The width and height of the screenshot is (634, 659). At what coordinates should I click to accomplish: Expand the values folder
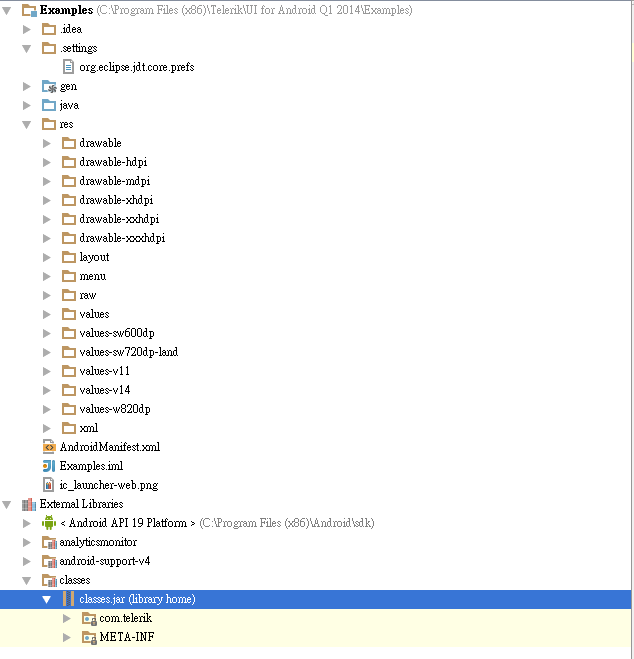[47, 314]
